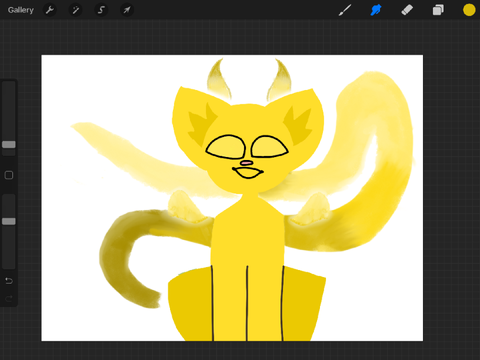This screenshot has height=360, width=480.
Task: Select the Eraser tool
Action: [x=407, y=10]
